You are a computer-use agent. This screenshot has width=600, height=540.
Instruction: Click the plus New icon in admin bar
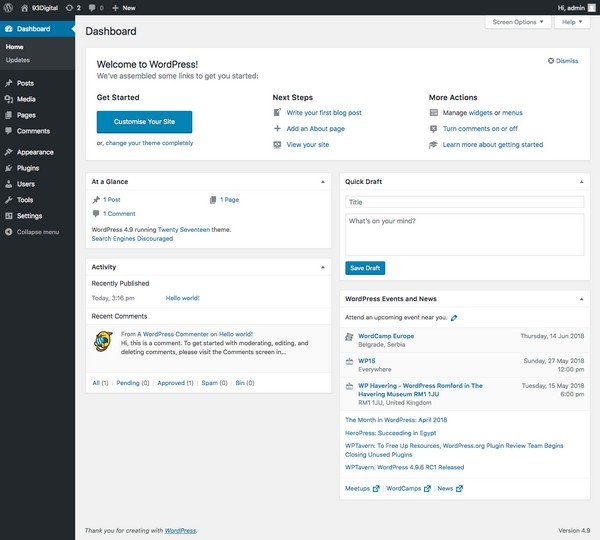115,8
